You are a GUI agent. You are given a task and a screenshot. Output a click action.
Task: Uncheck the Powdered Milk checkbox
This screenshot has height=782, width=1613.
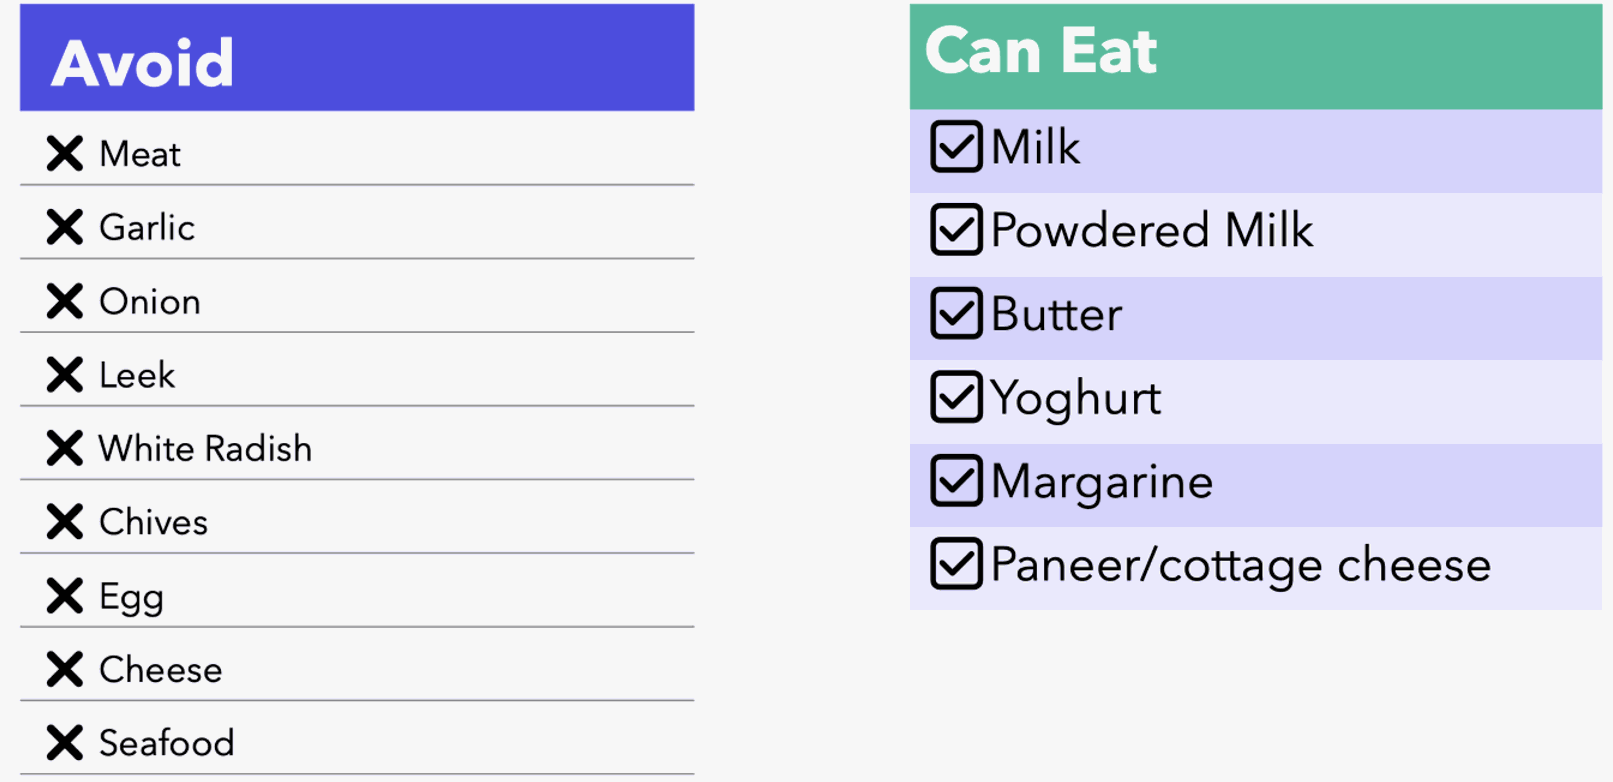click(x=956, y=230)
